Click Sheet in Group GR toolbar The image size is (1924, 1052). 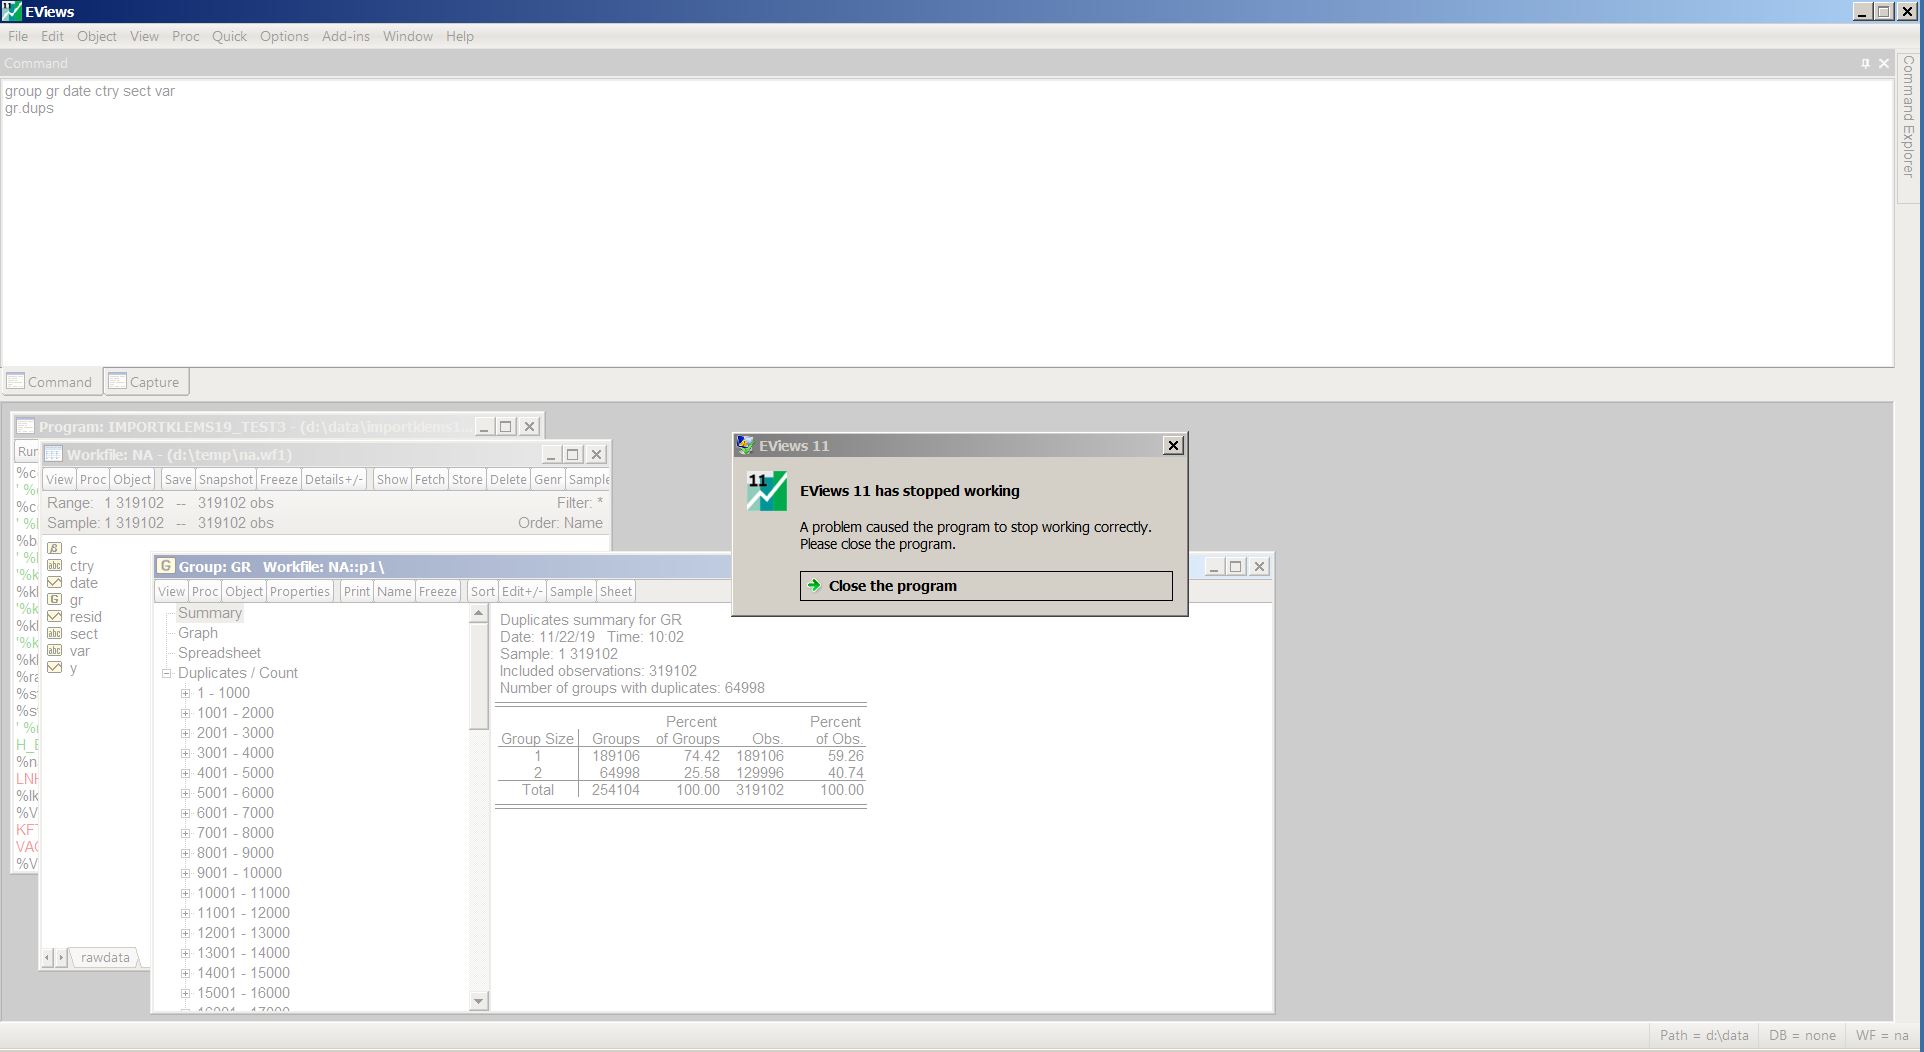click(615, 591)
